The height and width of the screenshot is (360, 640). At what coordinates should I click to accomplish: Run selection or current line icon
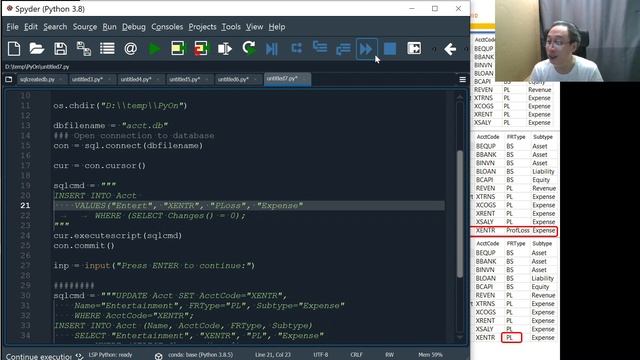click(x=224, y=49)
